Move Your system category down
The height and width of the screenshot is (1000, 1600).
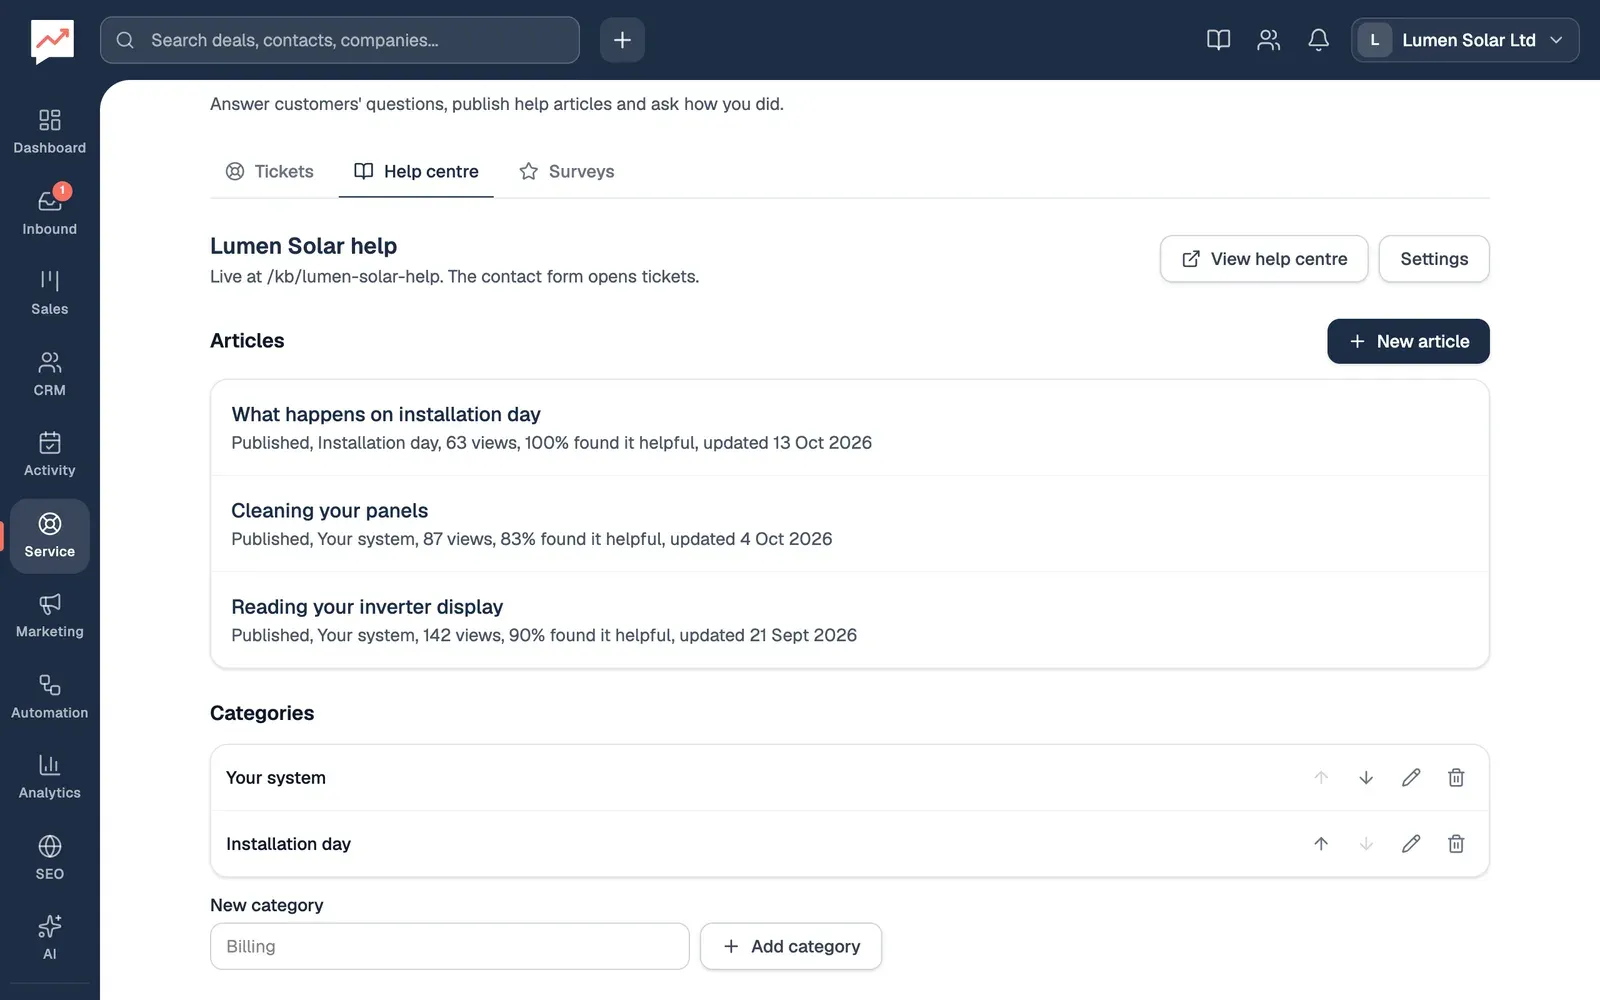pos(1366,778)
